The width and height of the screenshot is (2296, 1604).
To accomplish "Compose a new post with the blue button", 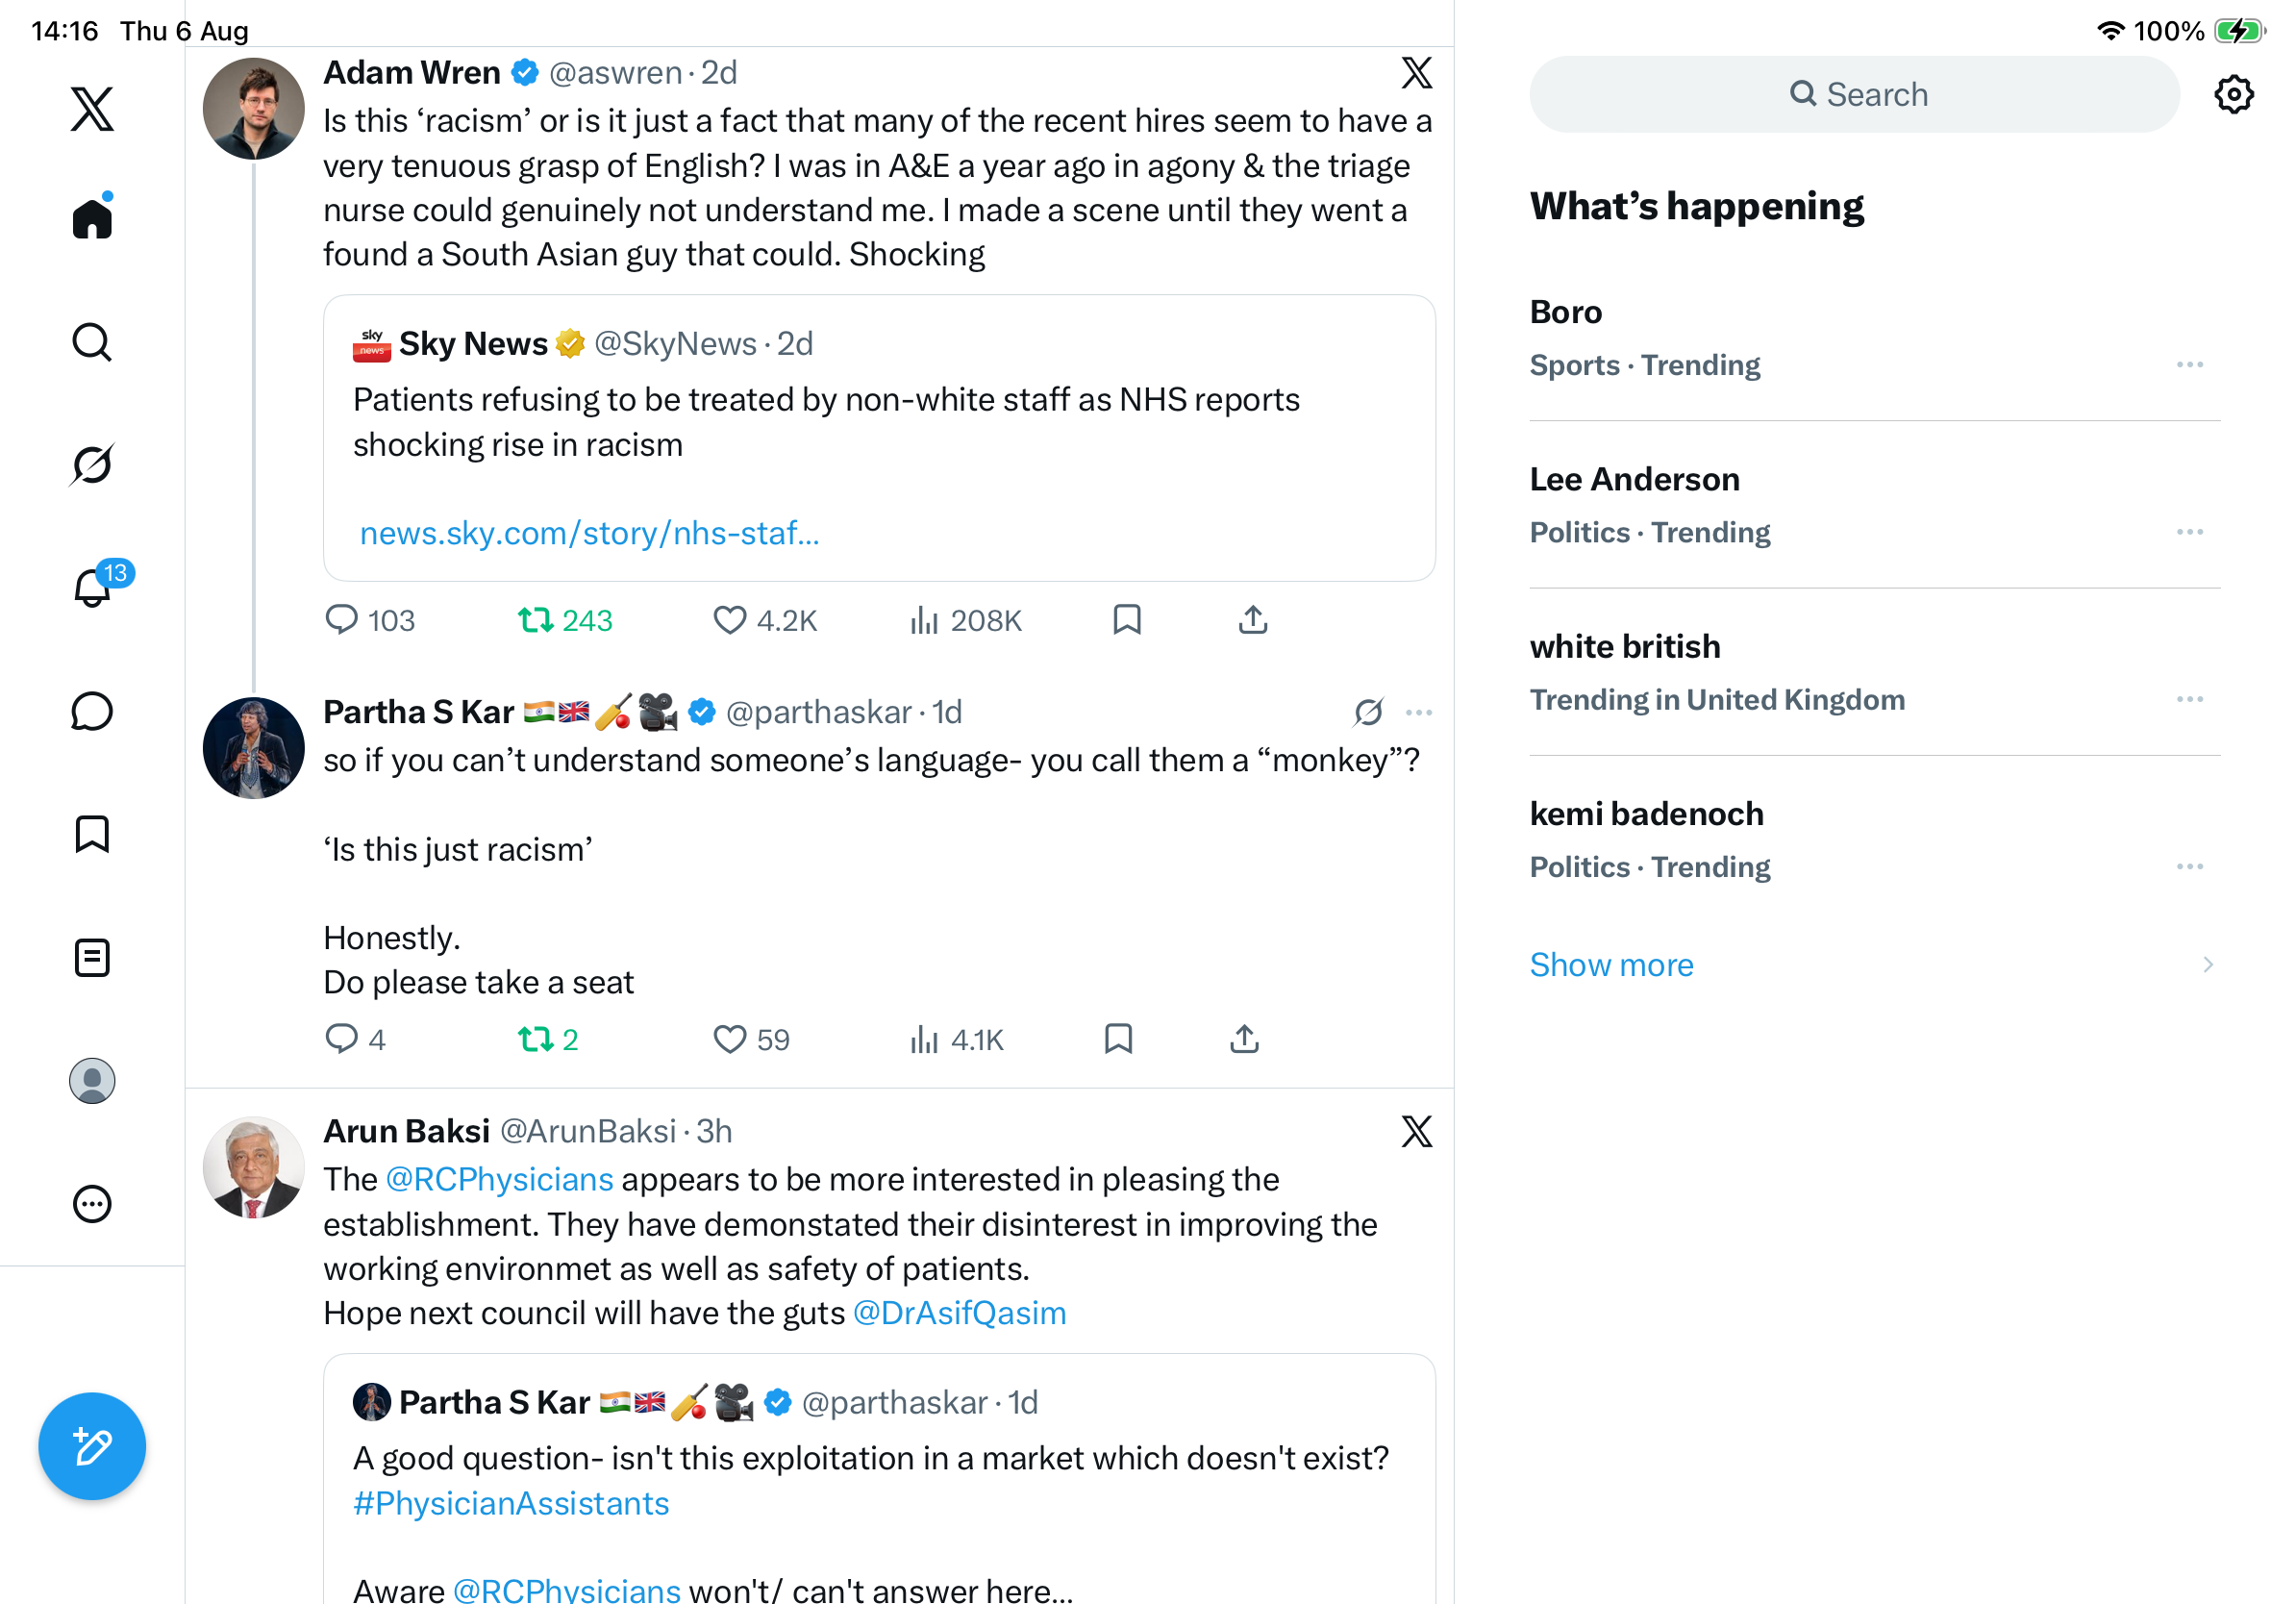I will pos(92,1446).
